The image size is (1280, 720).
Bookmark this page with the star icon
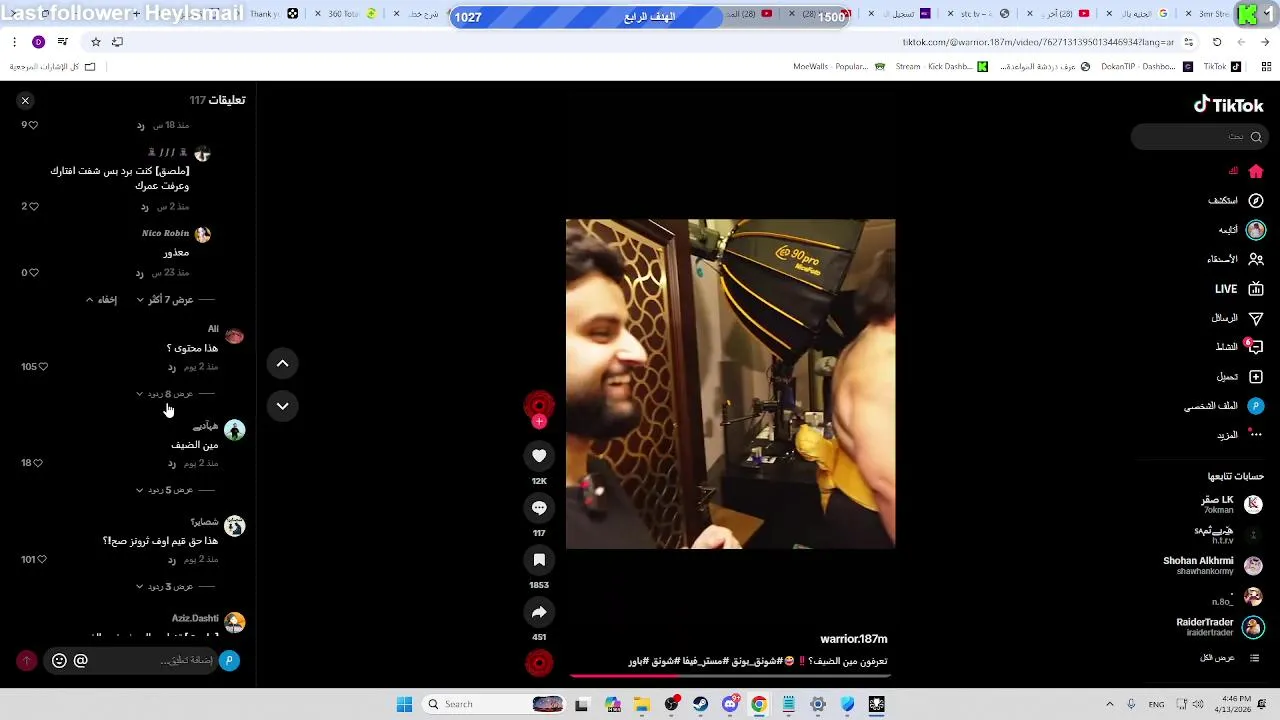click(x=96, y=42)
